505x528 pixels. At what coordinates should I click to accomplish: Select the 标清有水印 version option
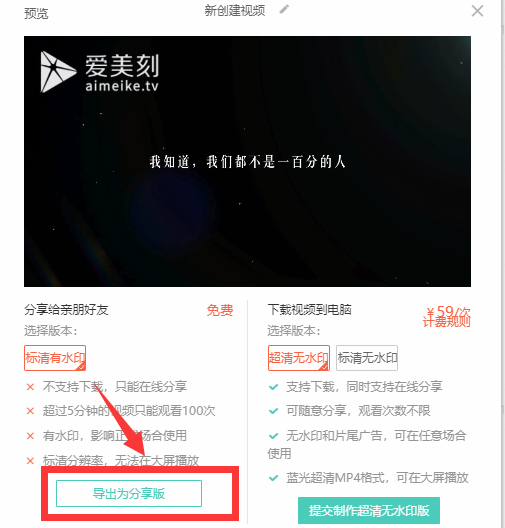55,358
